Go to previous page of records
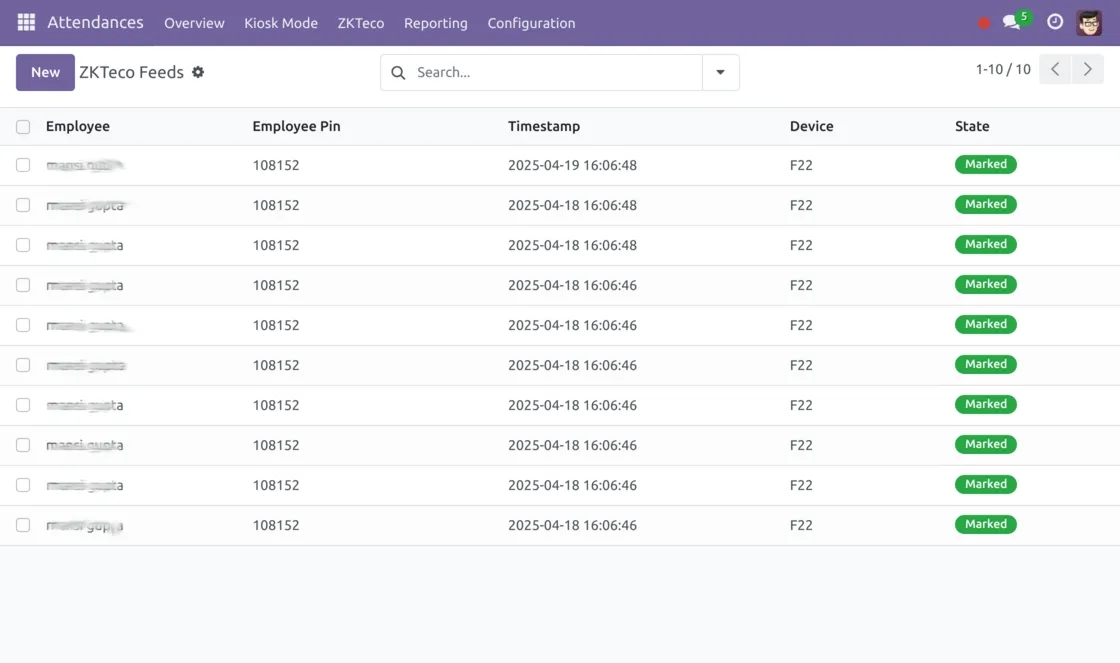Image resolution: width=1120 pixels, height=663 pixels. point(1055,70)
